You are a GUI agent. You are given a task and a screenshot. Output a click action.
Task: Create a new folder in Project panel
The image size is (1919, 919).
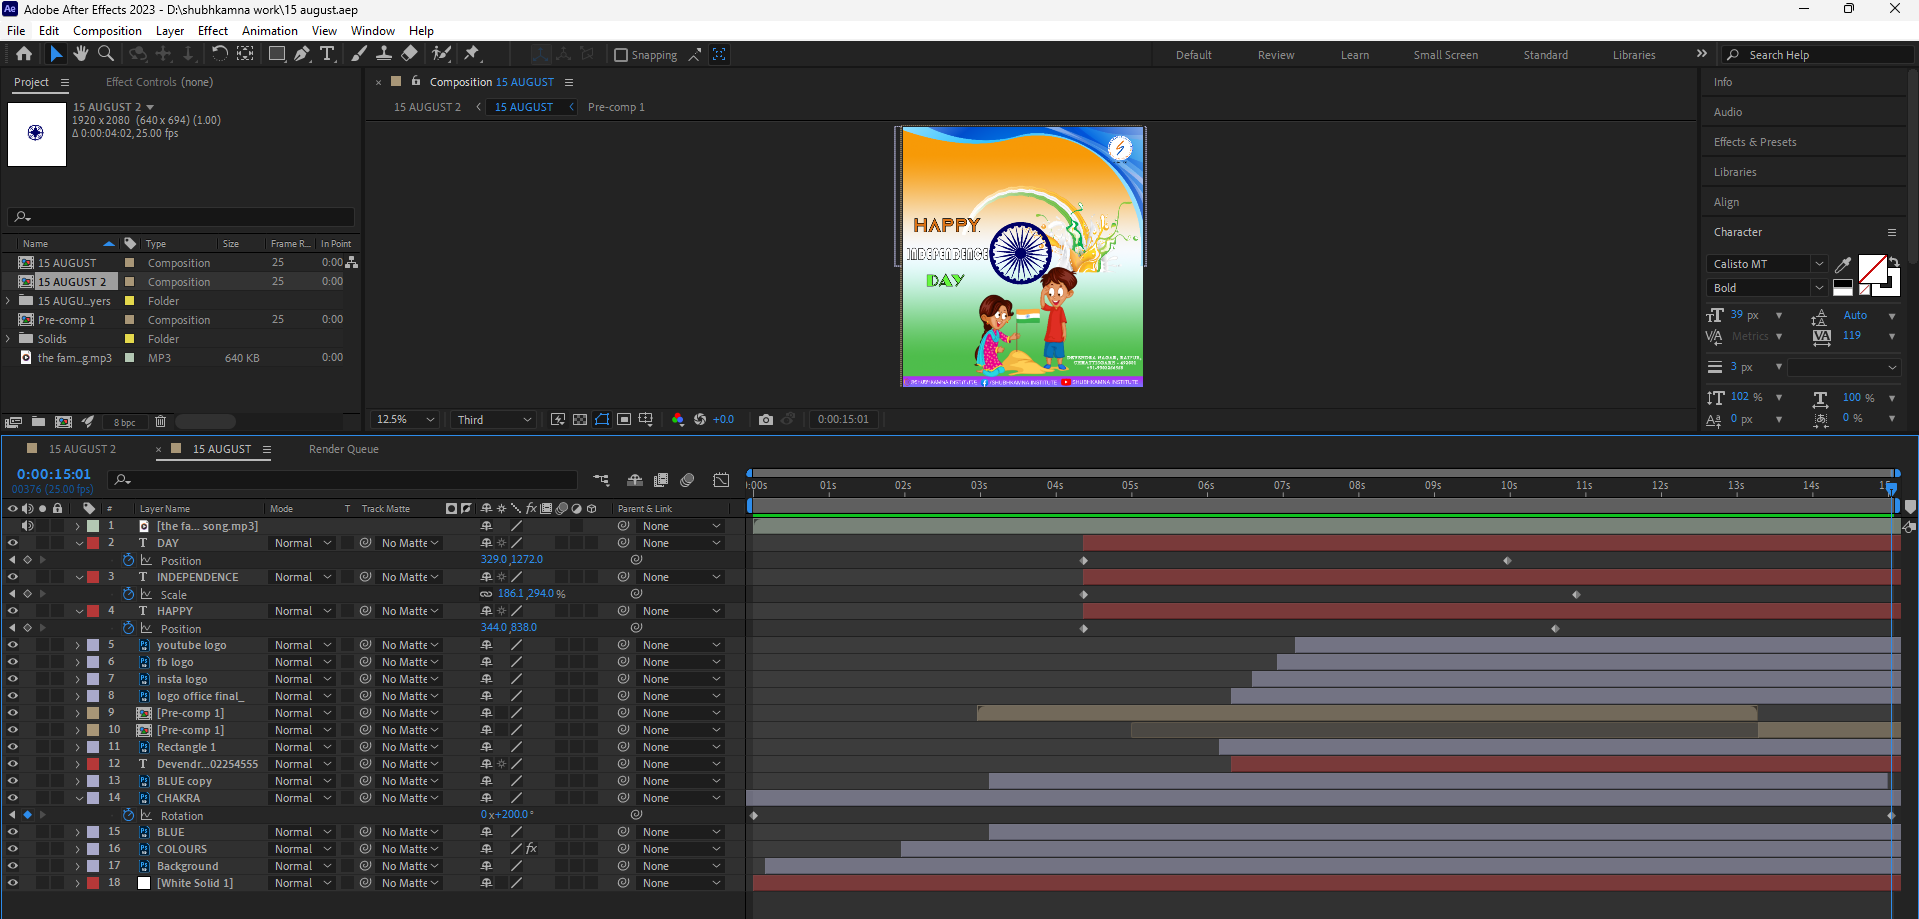point(38,422)
